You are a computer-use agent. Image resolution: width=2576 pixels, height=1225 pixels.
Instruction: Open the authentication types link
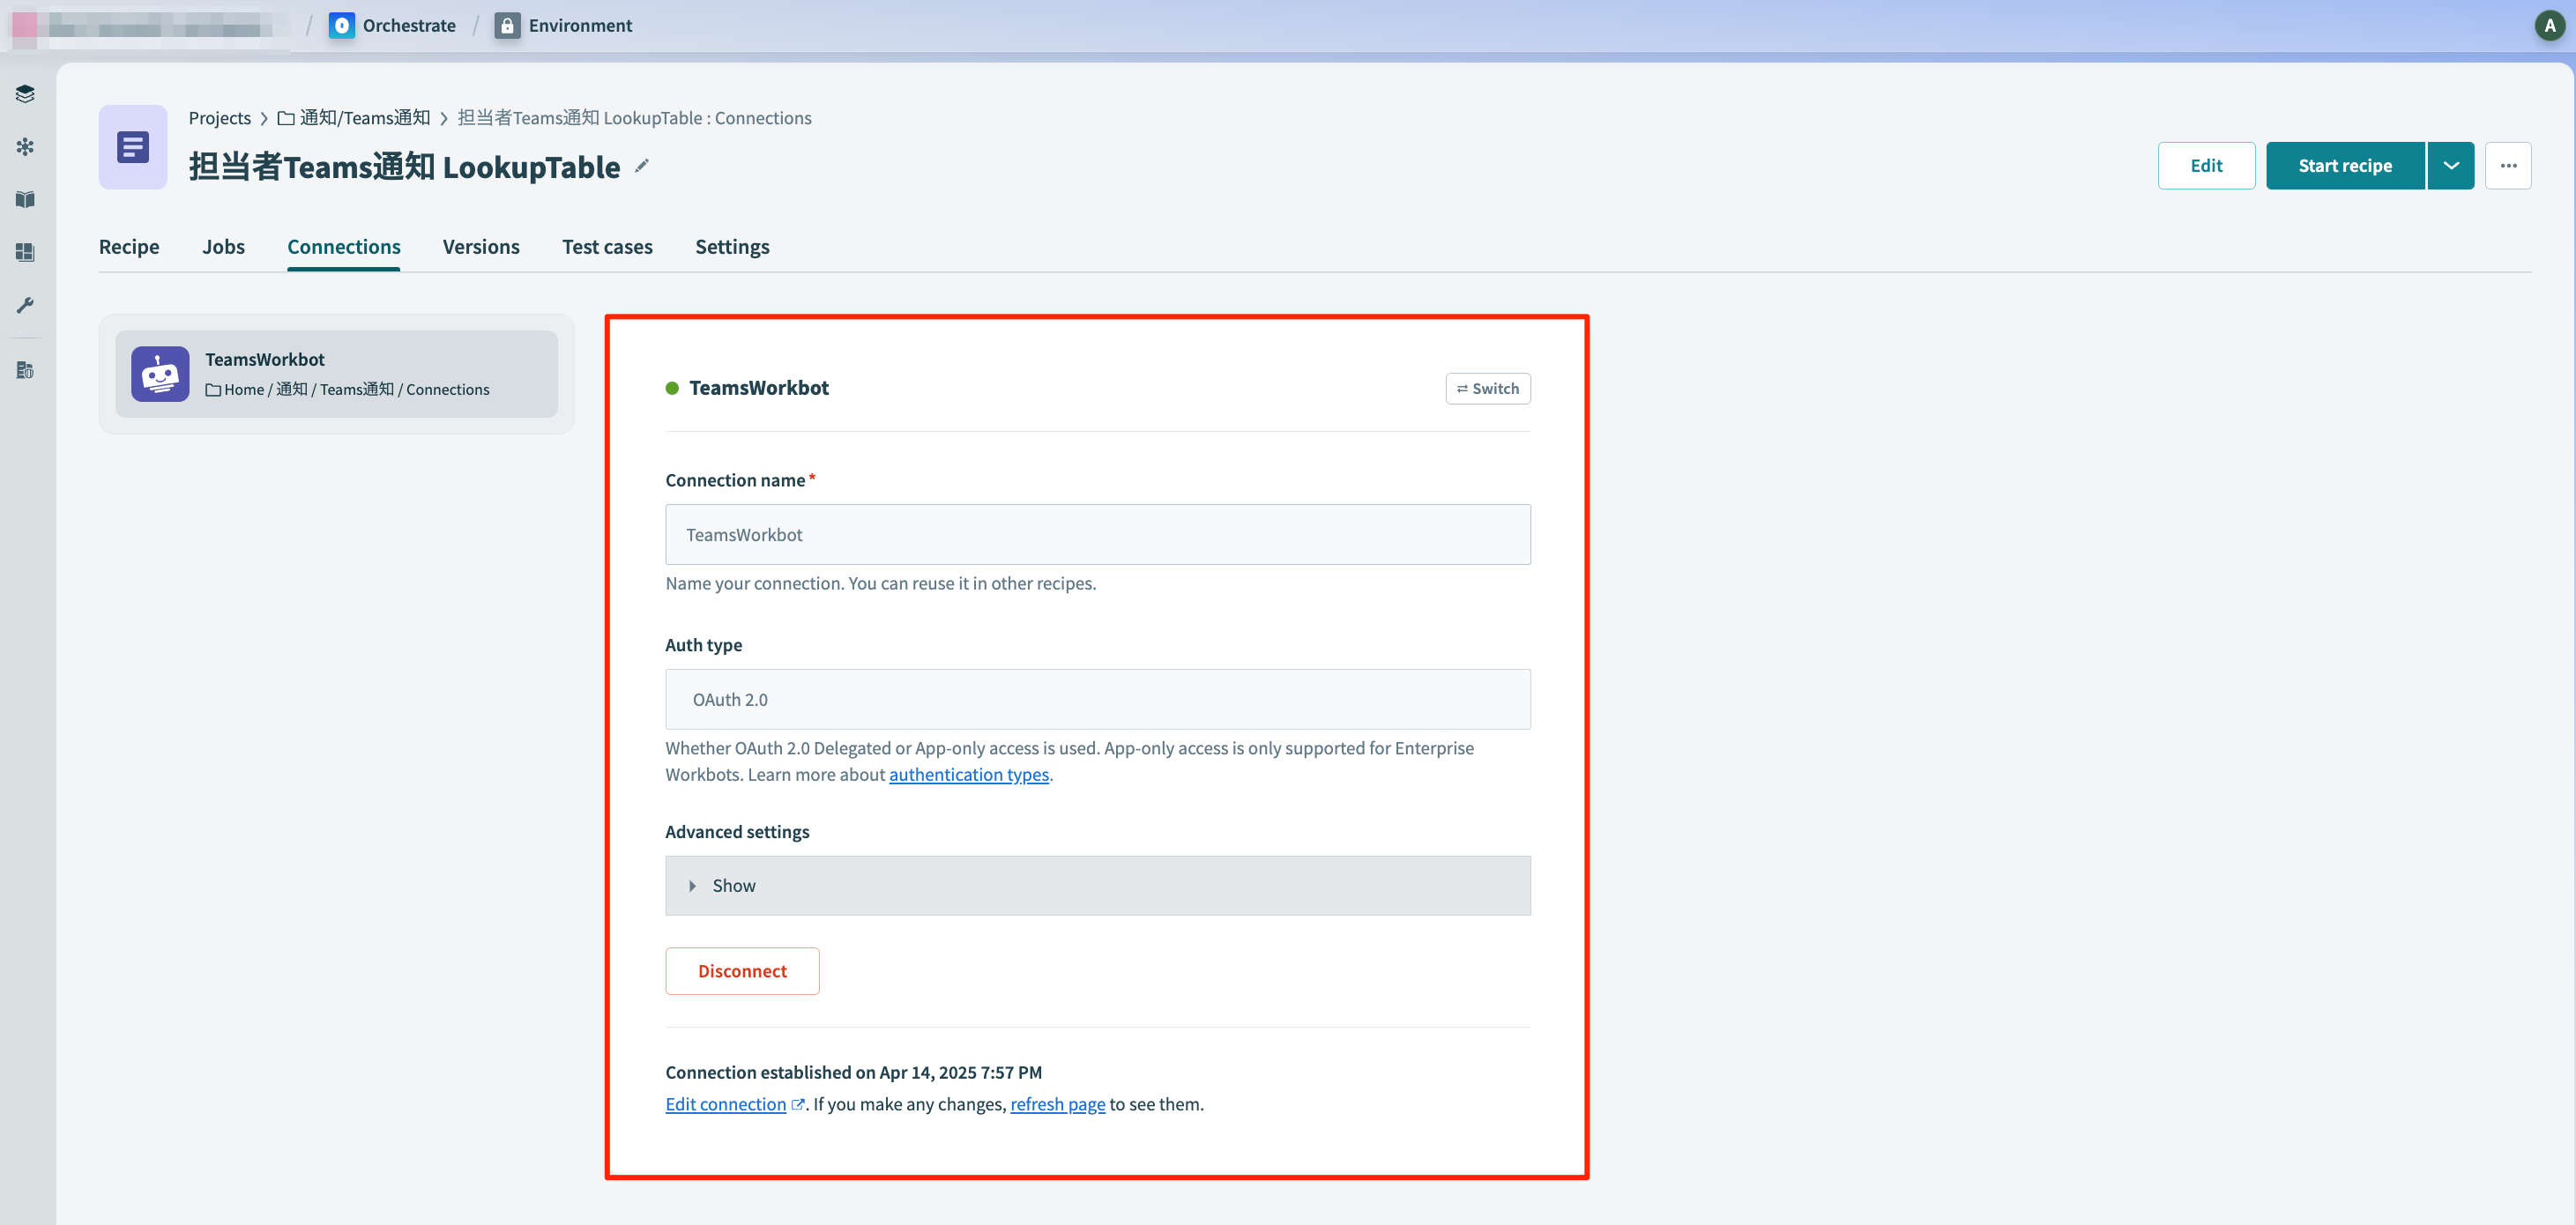pyautogui.click(x=968, y=774)
